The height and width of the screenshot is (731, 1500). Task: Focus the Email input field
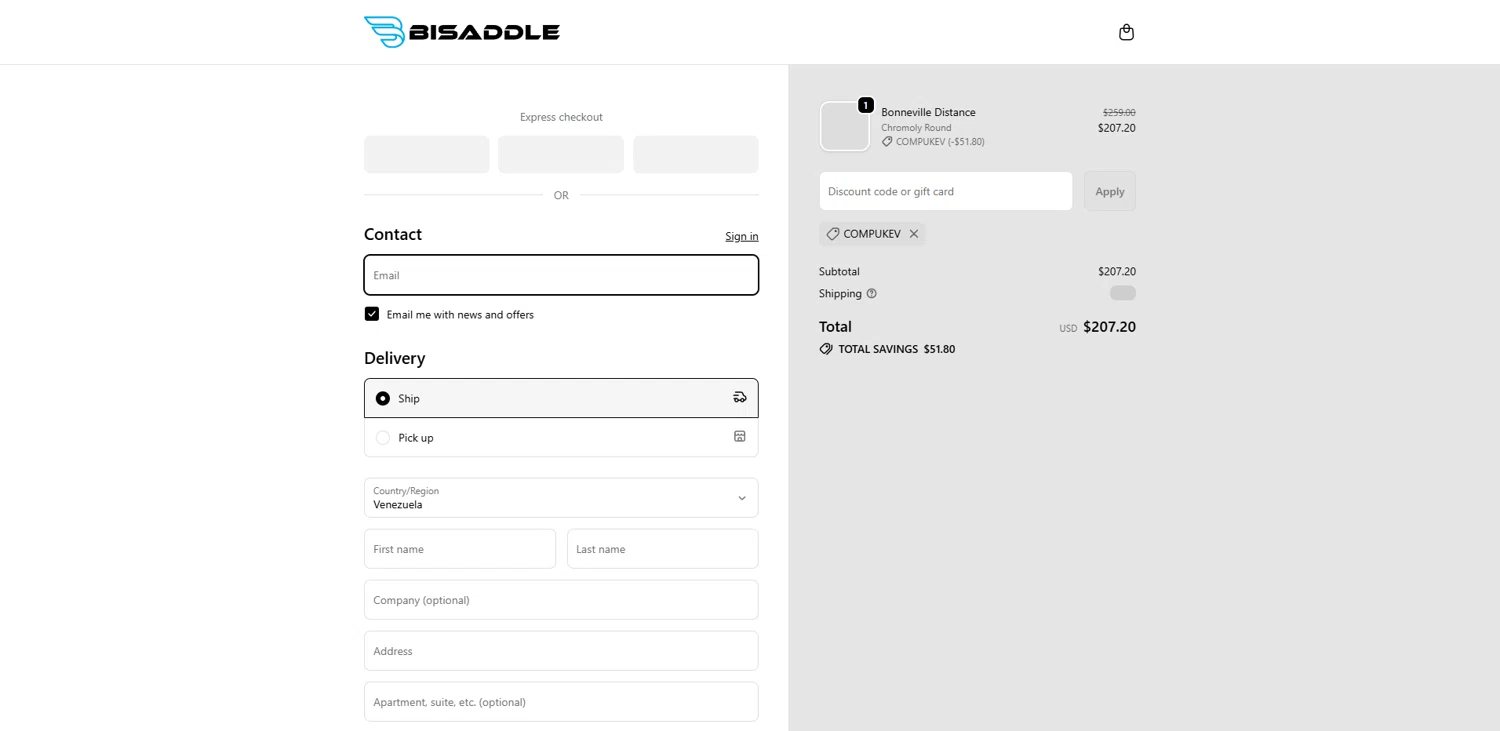point(561,275)
